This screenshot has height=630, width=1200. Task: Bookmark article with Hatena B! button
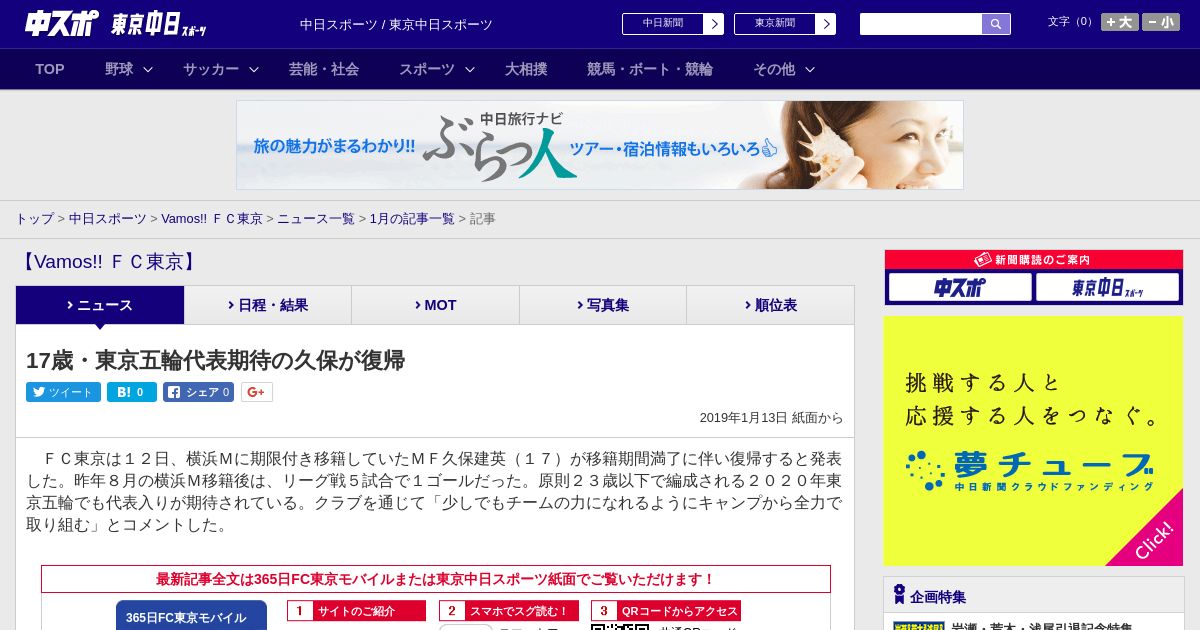coord(132,392)
